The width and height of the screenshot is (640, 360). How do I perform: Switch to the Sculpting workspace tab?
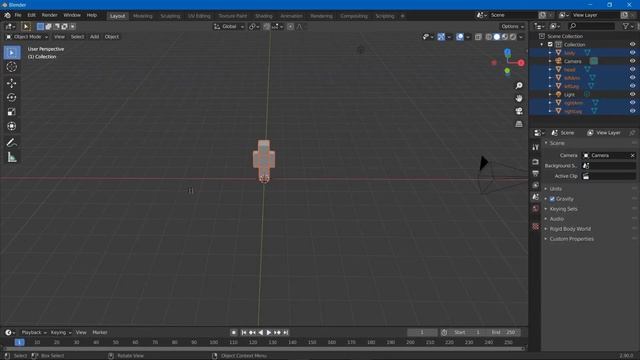170,16
